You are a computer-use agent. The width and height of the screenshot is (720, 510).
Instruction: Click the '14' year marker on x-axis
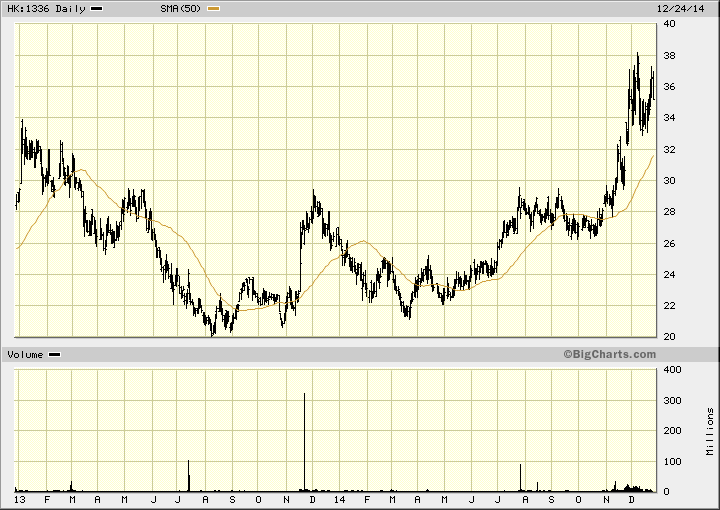341,499
